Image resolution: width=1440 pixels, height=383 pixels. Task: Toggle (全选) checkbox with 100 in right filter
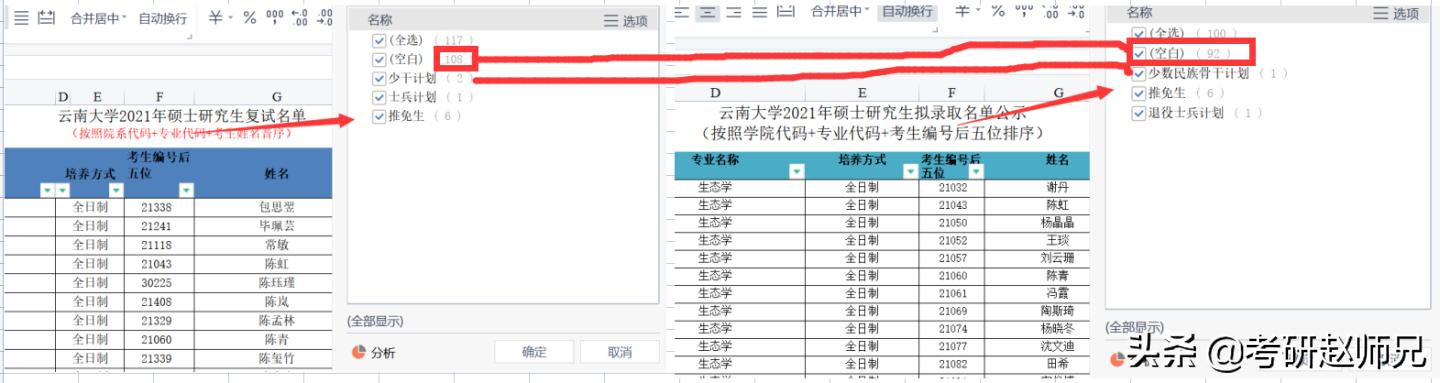pyautogui.click(x=1138, y=34)
